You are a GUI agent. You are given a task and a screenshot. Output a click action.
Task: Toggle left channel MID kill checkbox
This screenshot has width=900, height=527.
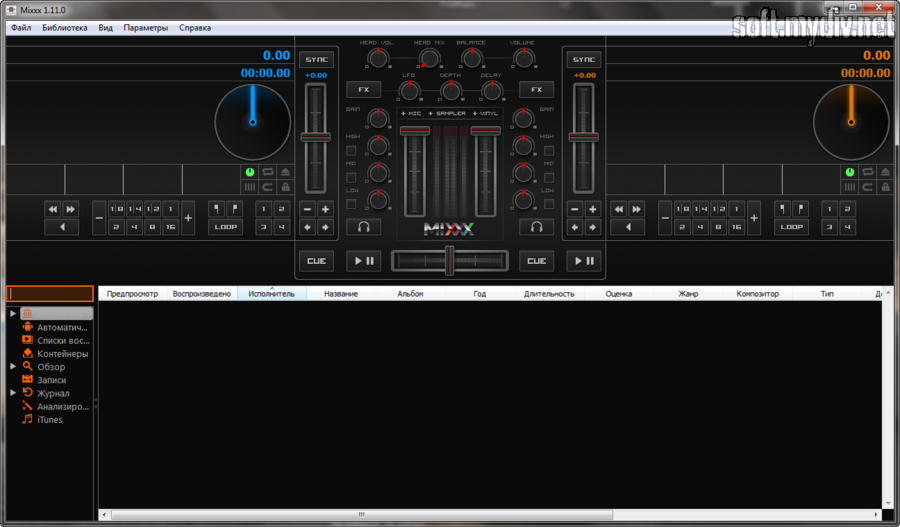tap(351, 177)
